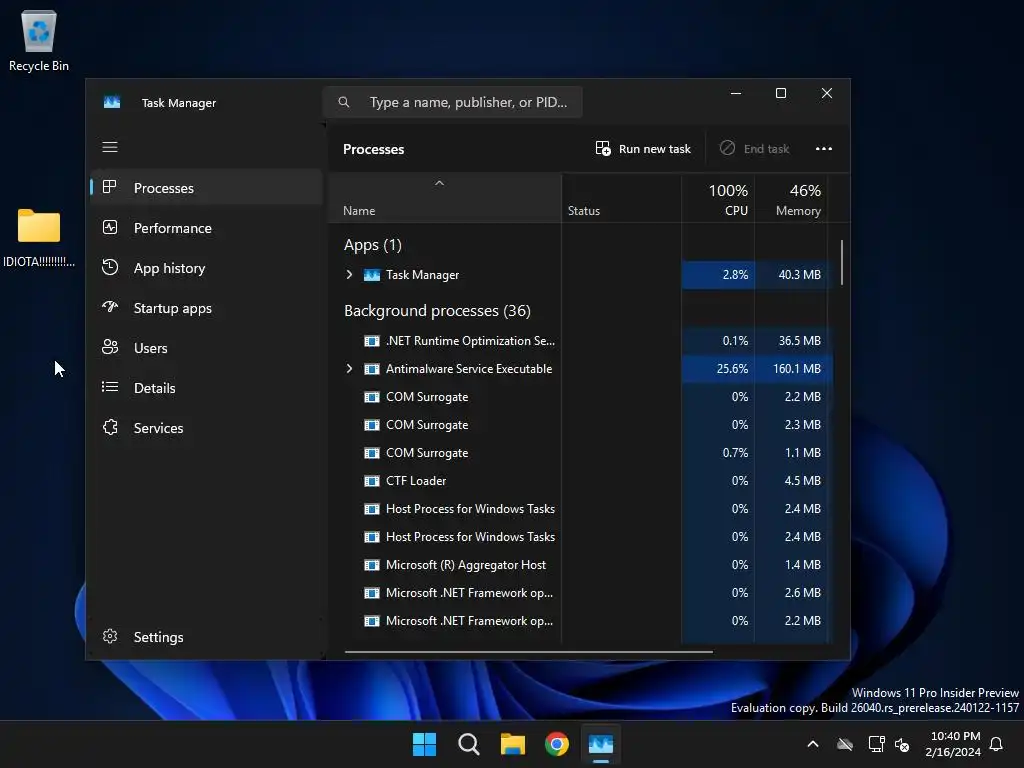Click the CTF Loader process icon
Viewport: 1024px width, 768px height.
click(x=372, y=481)
